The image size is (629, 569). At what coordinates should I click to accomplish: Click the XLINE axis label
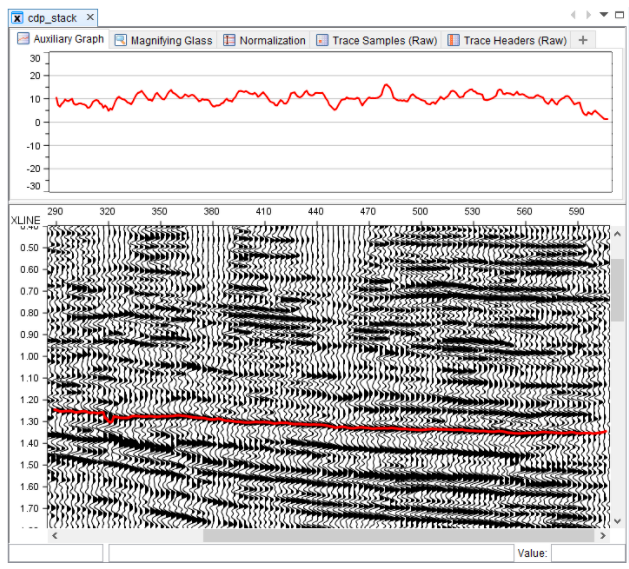[x=26, y=220]
